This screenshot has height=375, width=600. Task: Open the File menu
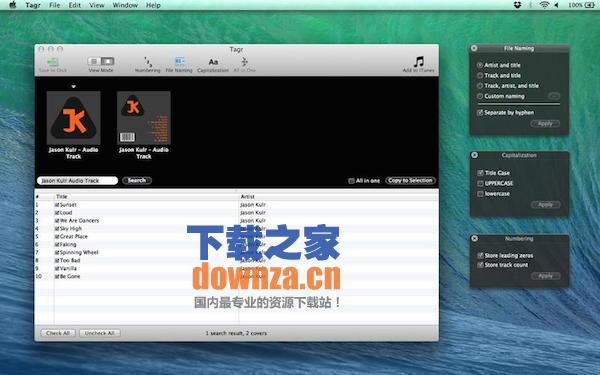coord(55,5)
